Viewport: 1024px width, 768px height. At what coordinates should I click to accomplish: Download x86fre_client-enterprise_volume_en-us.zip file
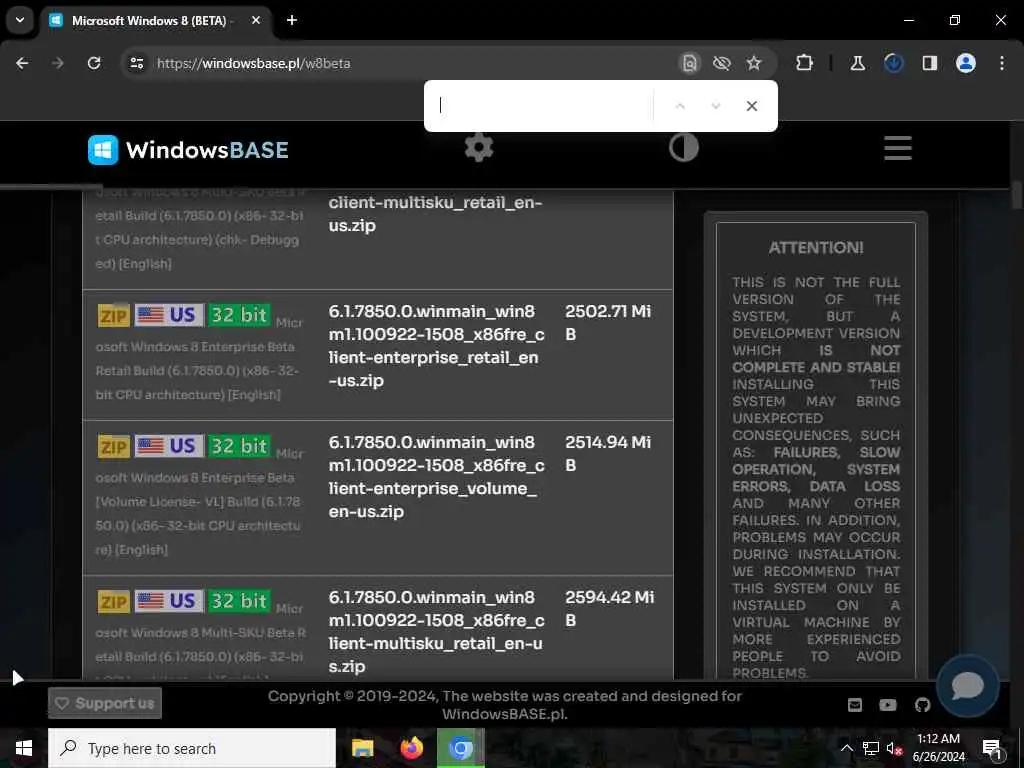(x=436, y=477)
